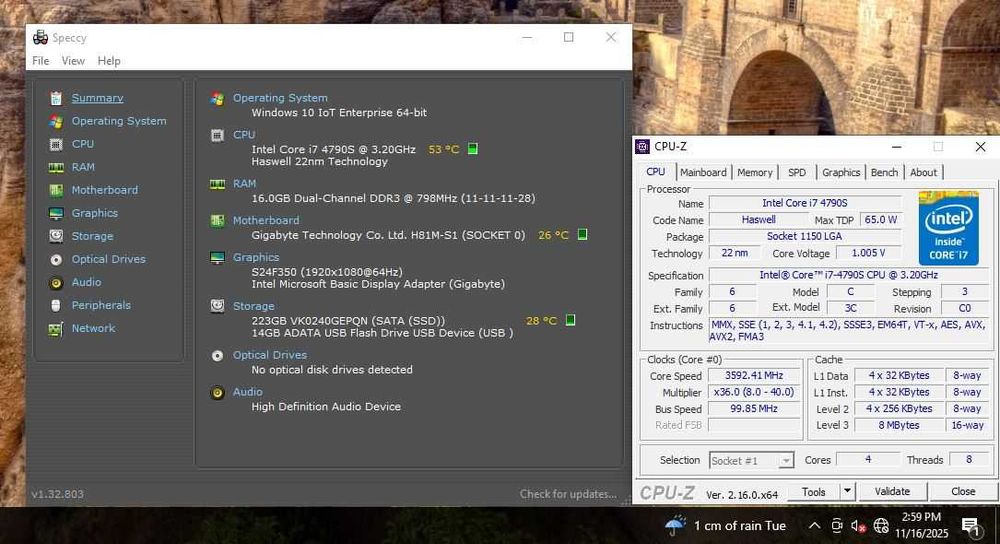Open the Summary sidebar icon in Speccy
Viewport: 1000px width, 544px height.
56,98
